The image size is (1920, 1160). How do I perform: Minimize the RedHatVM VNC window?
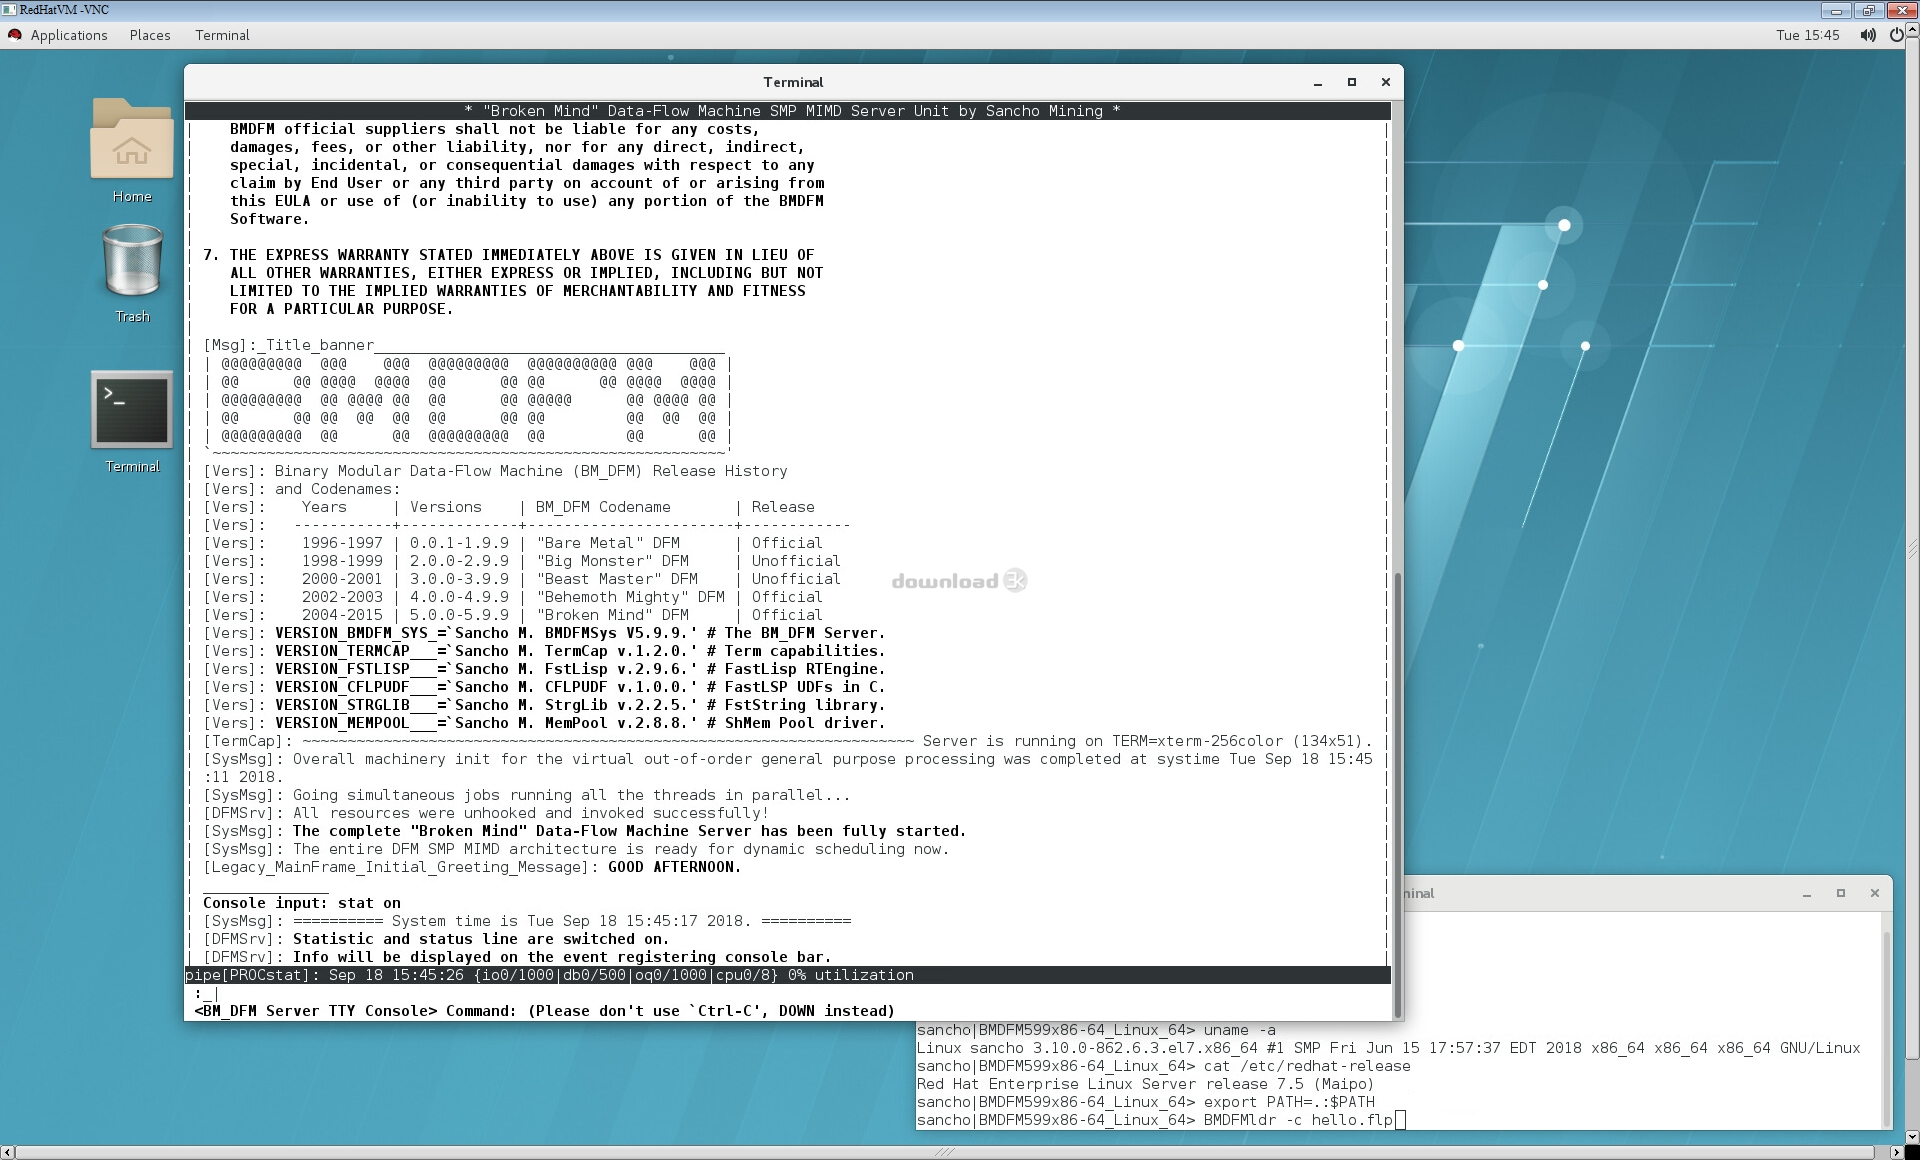coord(1837,10)
